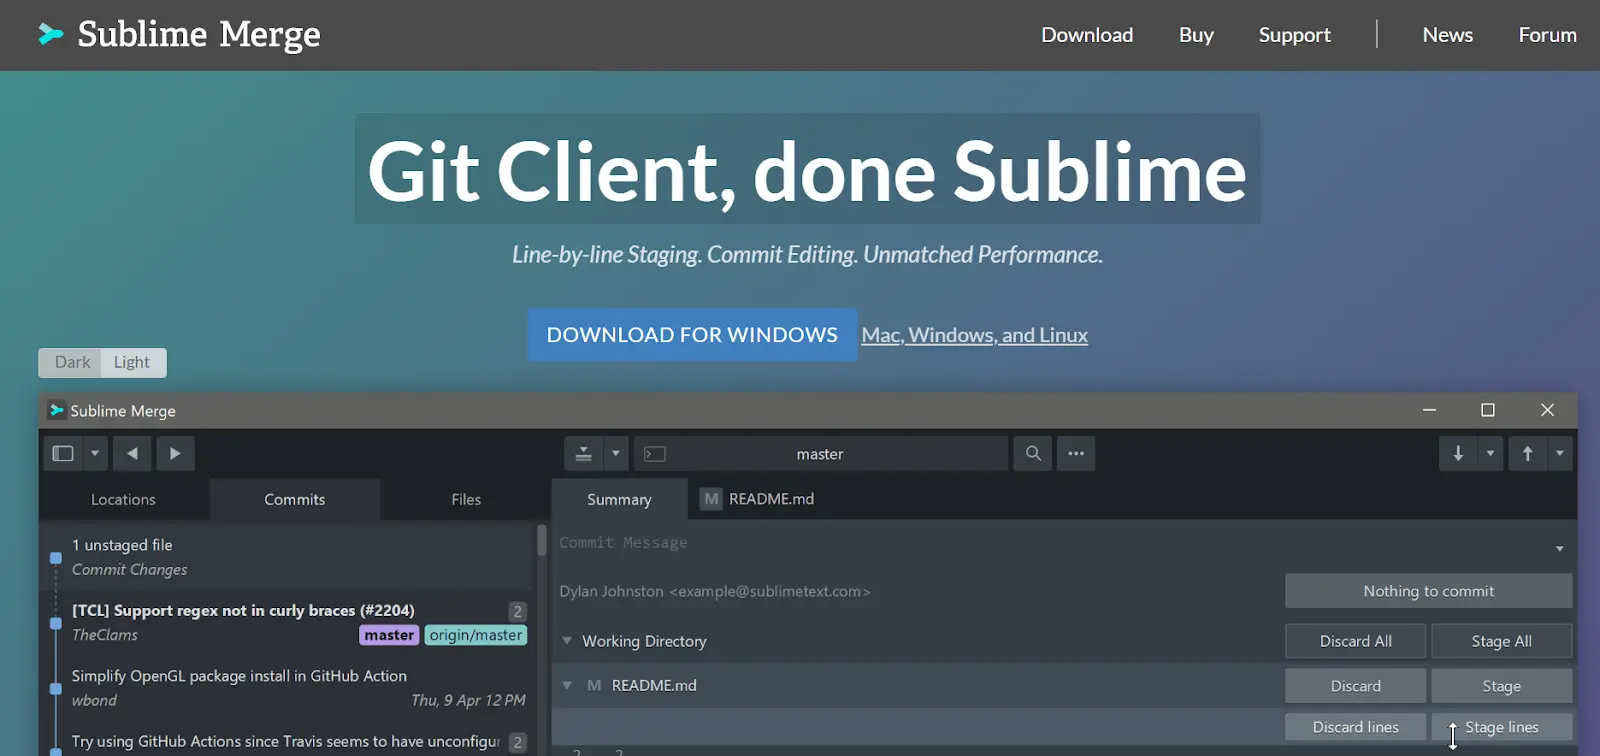This screenshot has width=1600, height=756.
Task: Click the search magnifier icon
Action: [1033, 453]
